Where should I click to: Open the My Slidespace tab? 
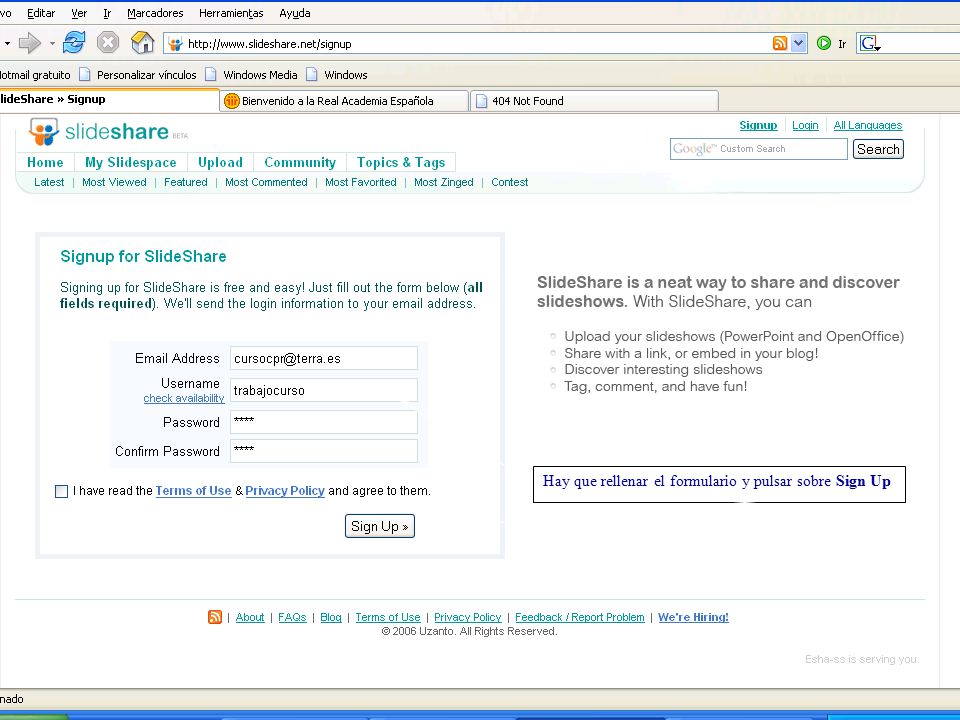tap(130, 162)
